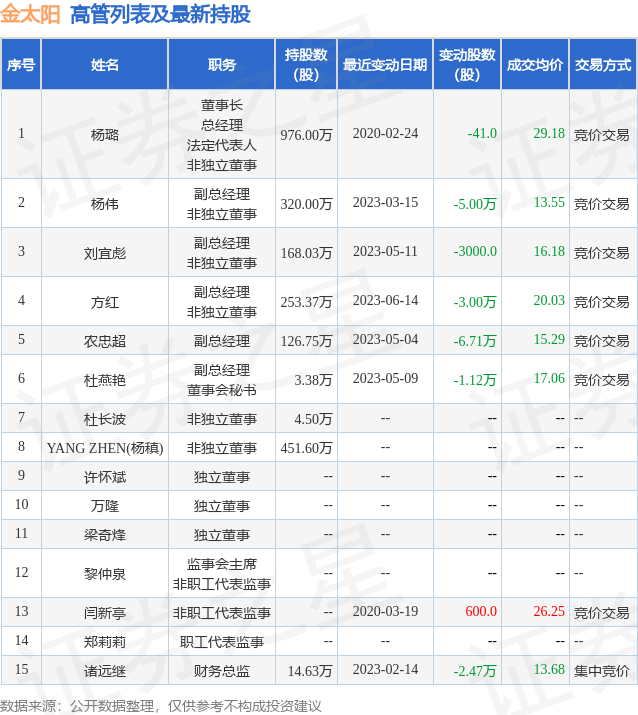Viewport: 638px width, 715px height.
Task: Click the 高管列表及最新持股 heading
Action: (x=160, y=14)
